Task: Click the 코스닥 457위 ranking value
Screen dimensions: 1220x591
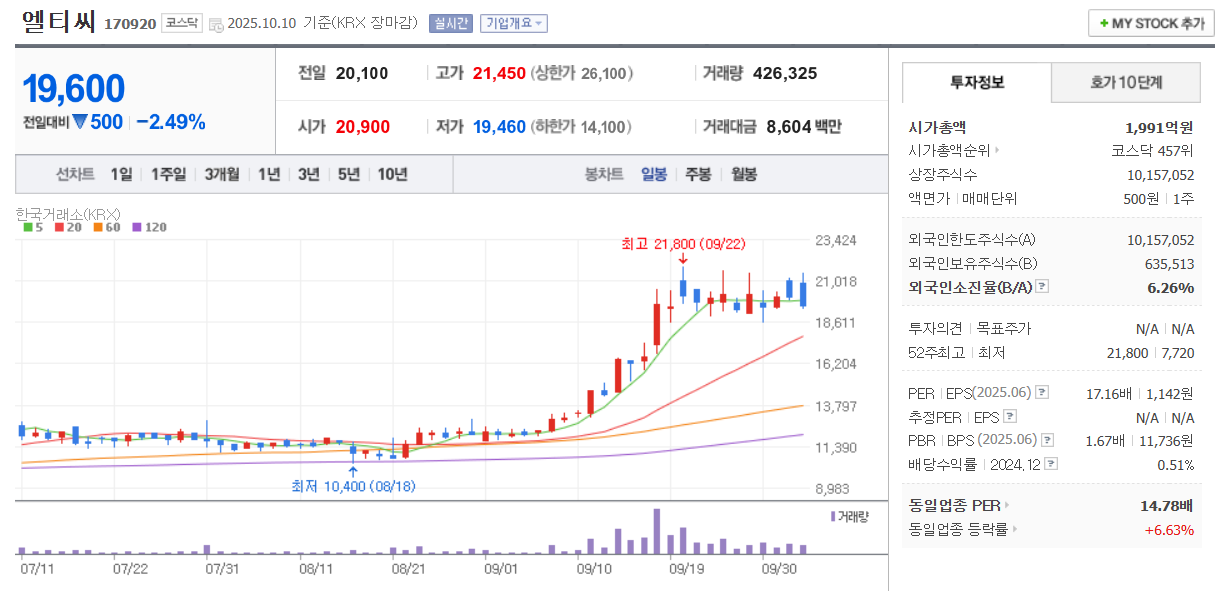Action: pyautogui.click(x=1152, y=151)
